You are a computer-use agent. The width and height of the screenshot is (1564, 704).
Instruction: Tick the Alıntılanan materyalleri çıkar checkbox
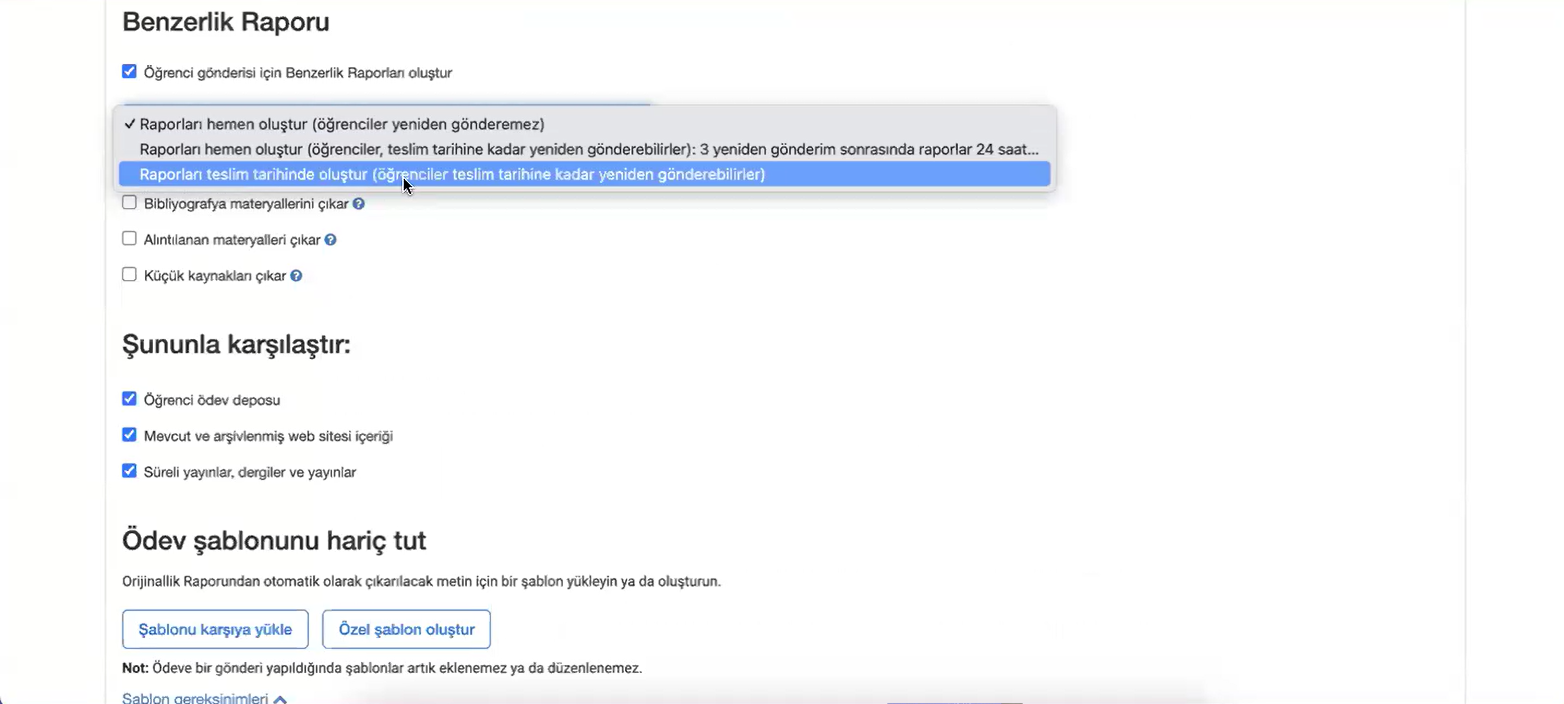[x=129, y=239]
